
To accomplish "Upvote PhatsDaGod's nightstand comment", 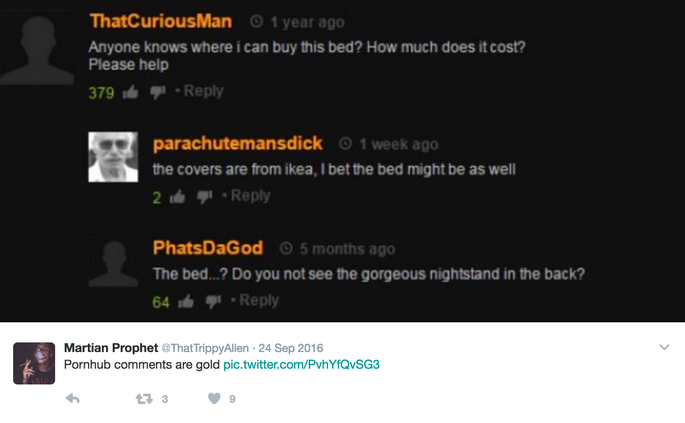I will (x=186, y=302).
